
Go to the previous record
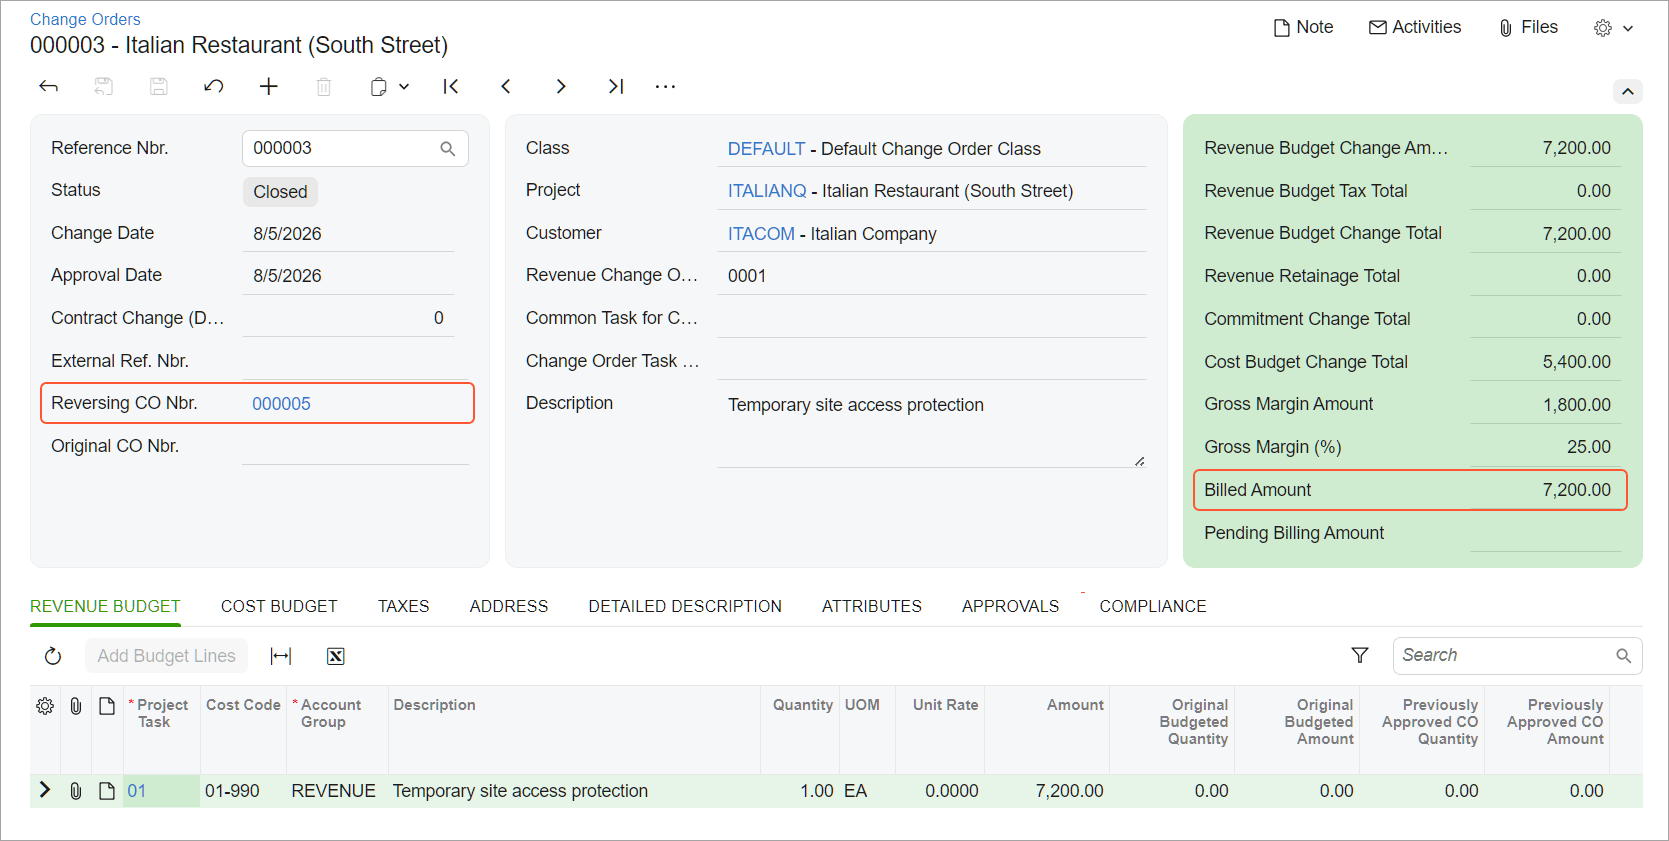(506, 87)
